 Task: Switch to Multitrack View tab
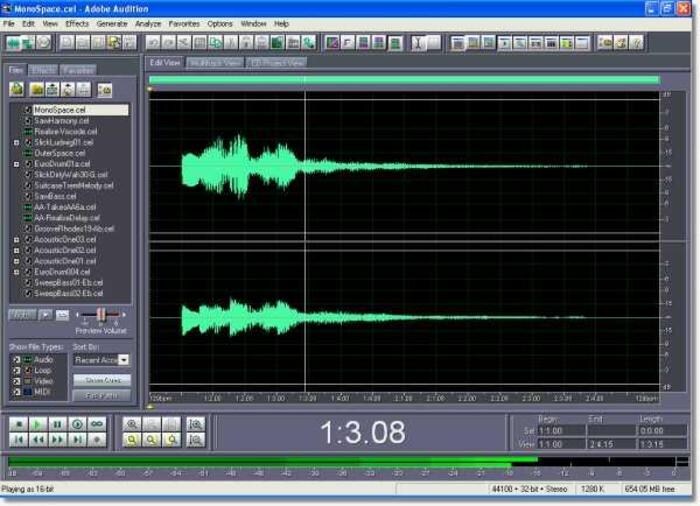[215, 63]
